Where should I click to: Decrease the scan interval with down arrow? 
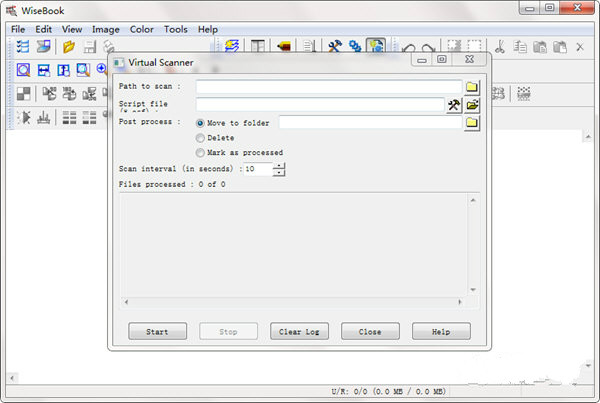[x=279, y=173]
